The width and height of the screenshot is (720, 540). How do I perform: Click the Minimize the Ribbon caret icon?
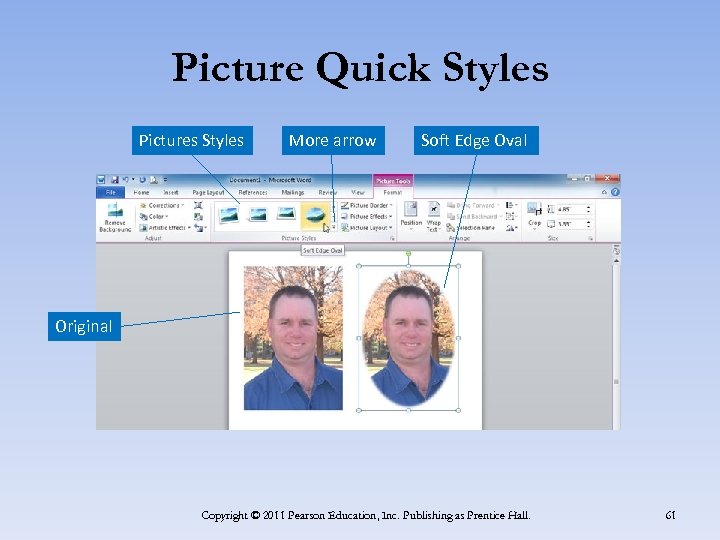tap(604, 192)
